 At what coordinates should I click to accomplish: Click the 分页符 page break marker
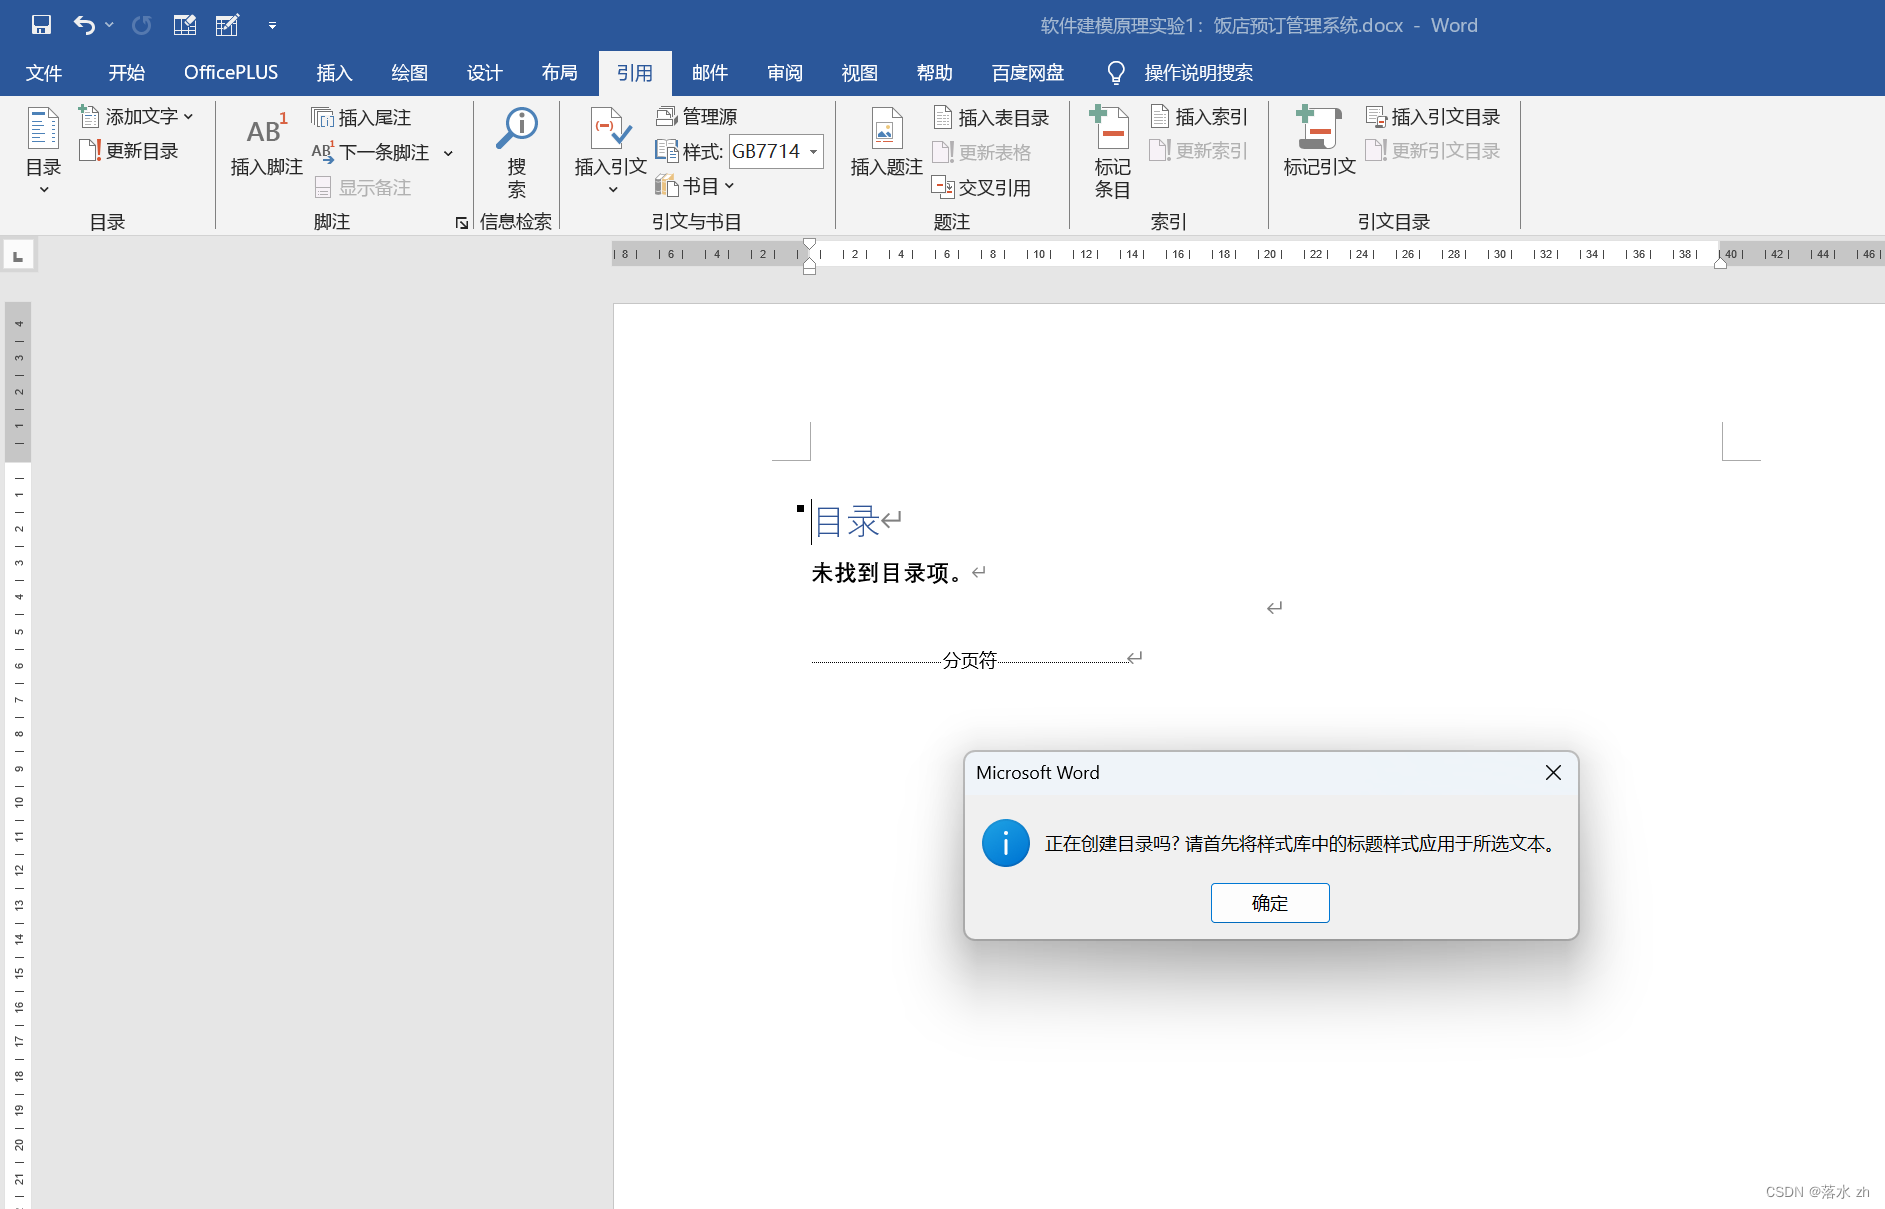coord(970,660)
